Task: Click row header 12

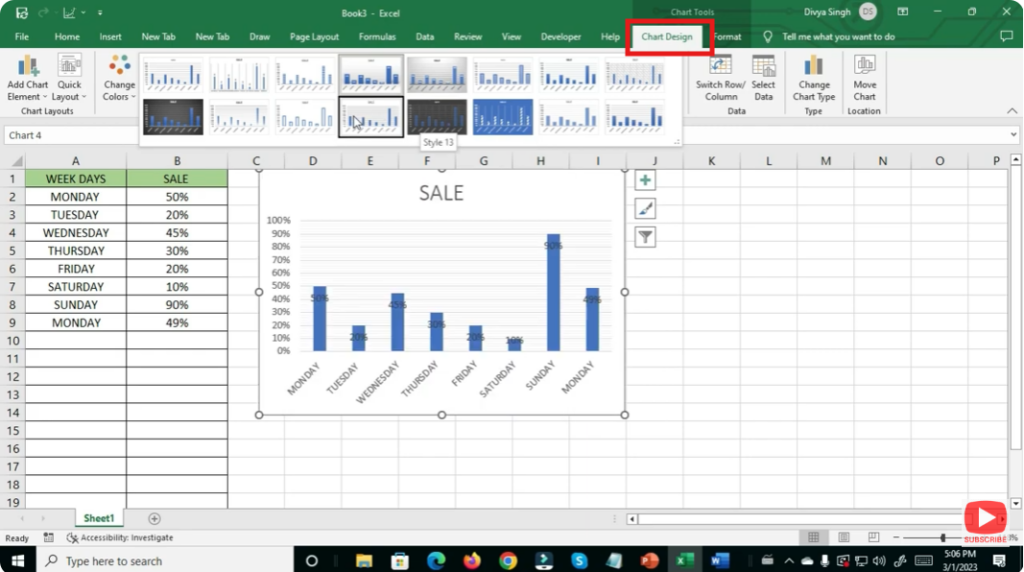Action: pos(12,376)
